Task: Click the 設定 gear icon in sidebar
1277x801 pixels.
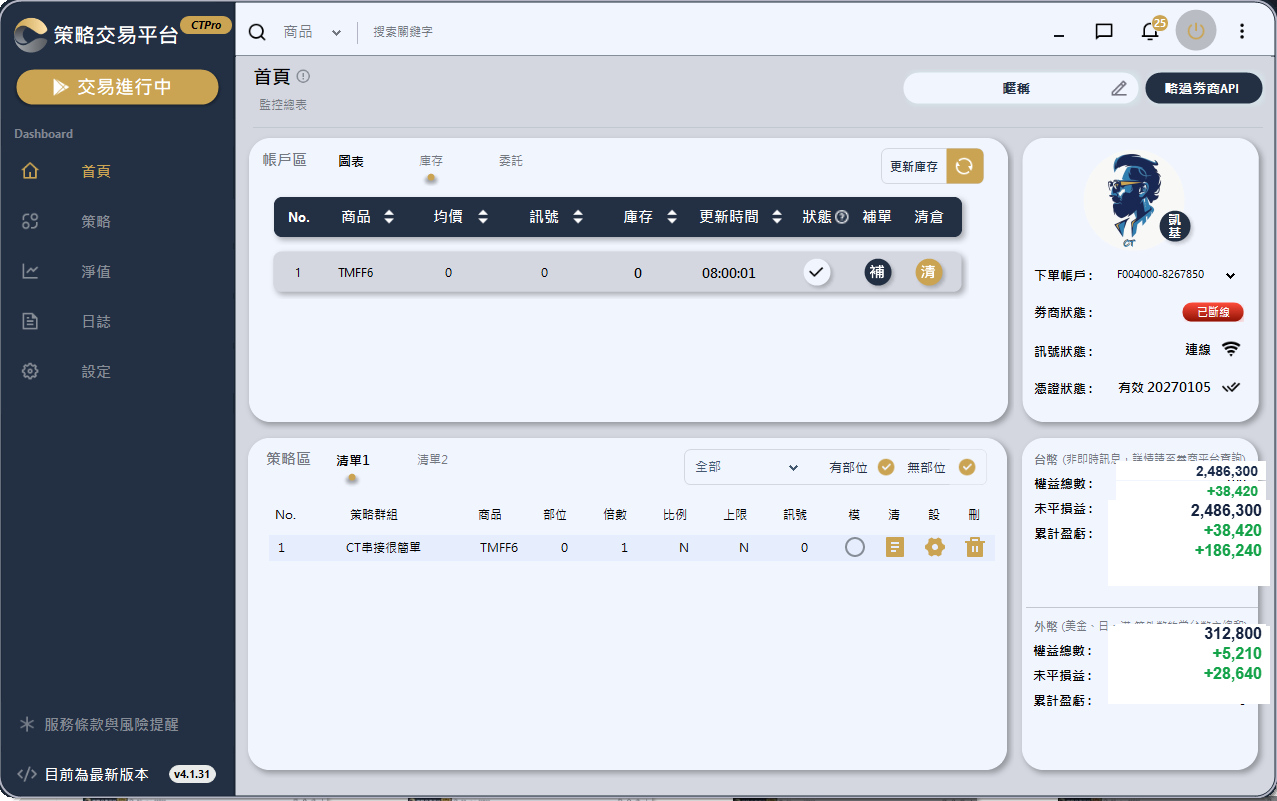Action: pos(30,371)
